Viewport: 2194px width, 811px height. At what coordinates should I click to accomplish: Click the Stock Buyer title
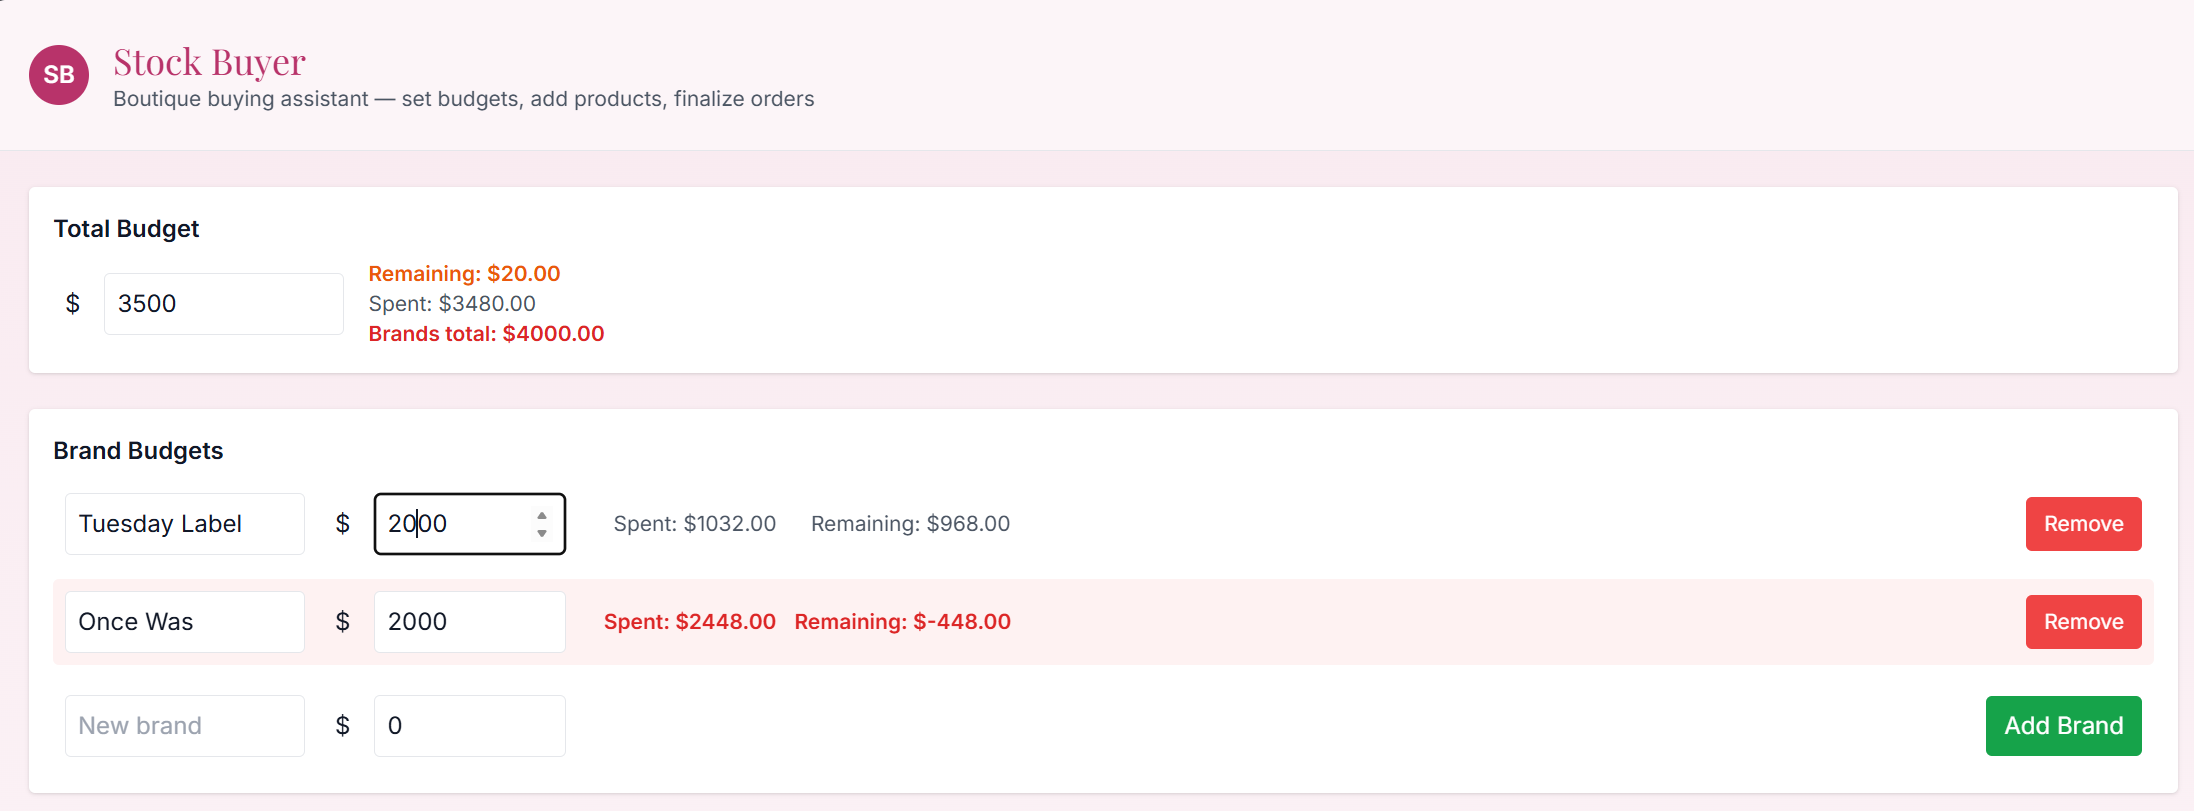tap(209, 62)
